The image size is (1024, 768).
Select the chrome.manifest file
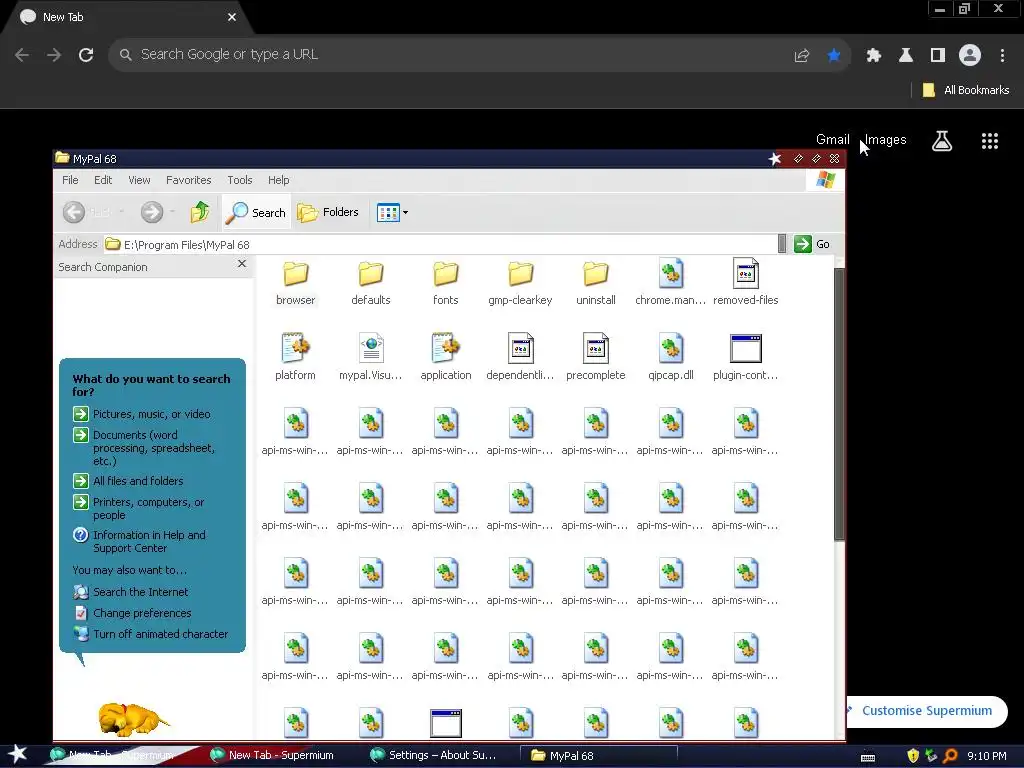[671, 283]
